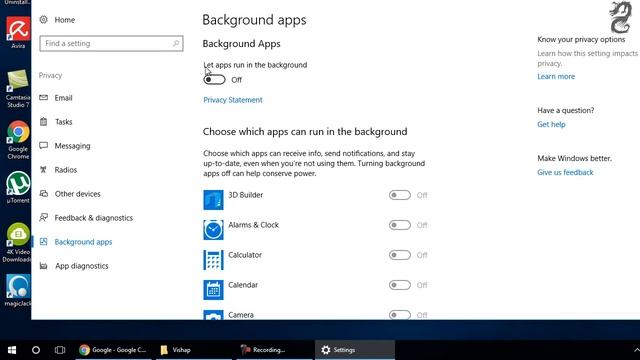Switch to Vishap folder taskbar window
640x360 pixels.
(194, 350)
